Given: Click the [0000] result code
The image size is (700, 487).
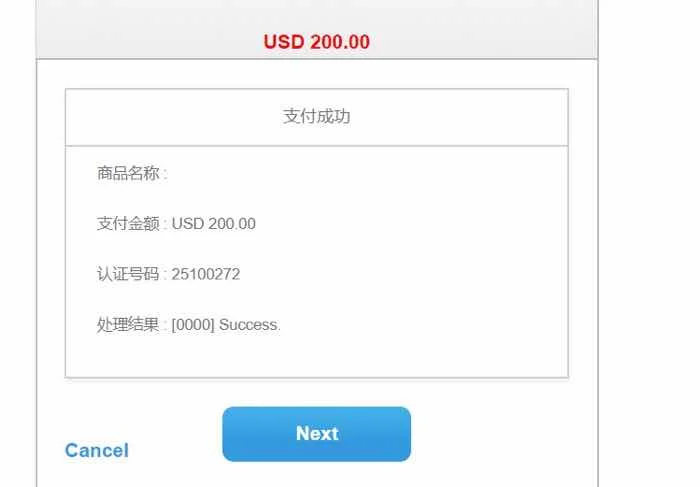Looking at the screenshot, I should [x=193, y=325].
